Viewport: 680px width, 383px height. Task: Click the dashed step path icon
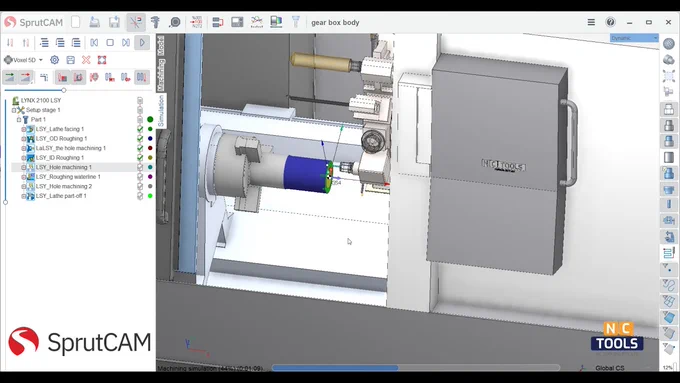[44, 77]
